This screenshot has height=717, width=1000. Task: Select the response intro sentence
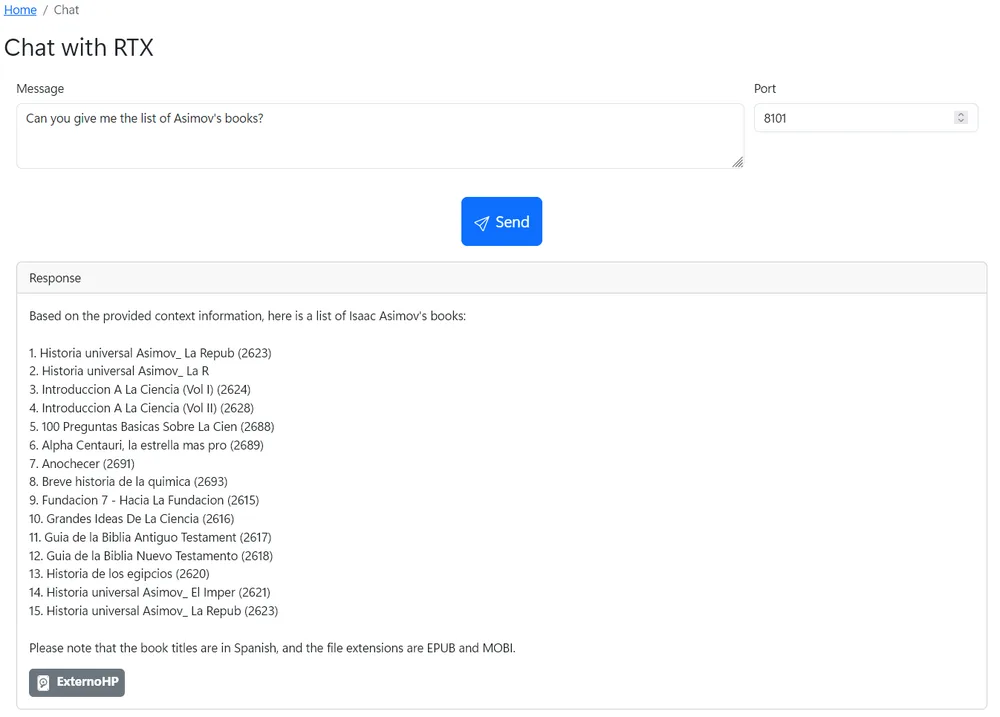[x=247, y=316]
